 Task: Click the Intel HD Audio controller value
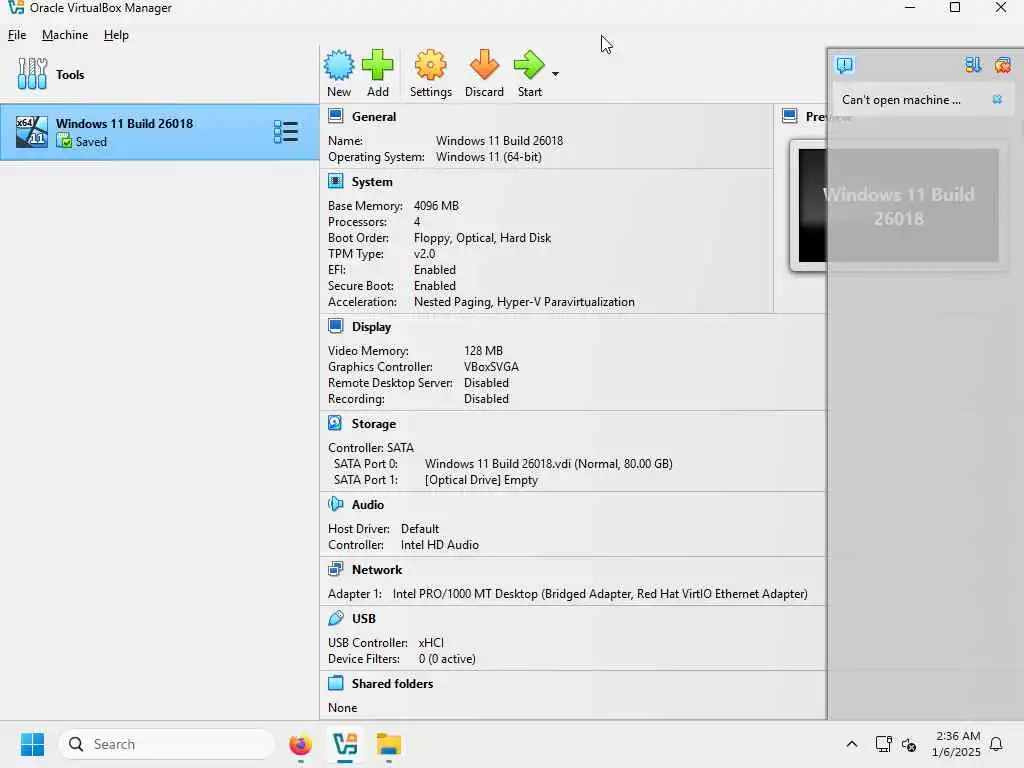coord(440,545)
